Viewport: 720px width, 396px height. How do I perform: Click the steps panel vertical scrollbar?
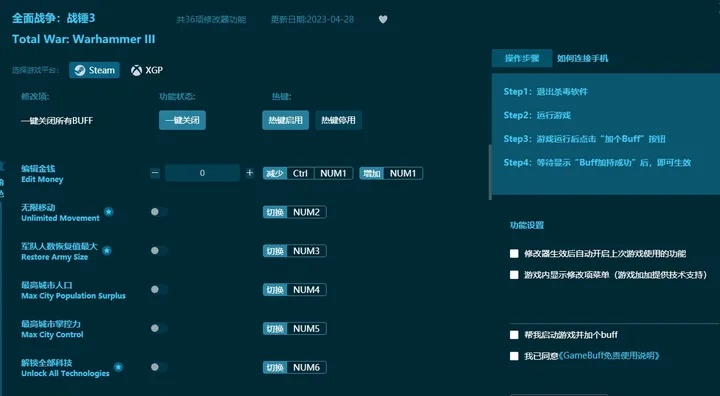489,172
